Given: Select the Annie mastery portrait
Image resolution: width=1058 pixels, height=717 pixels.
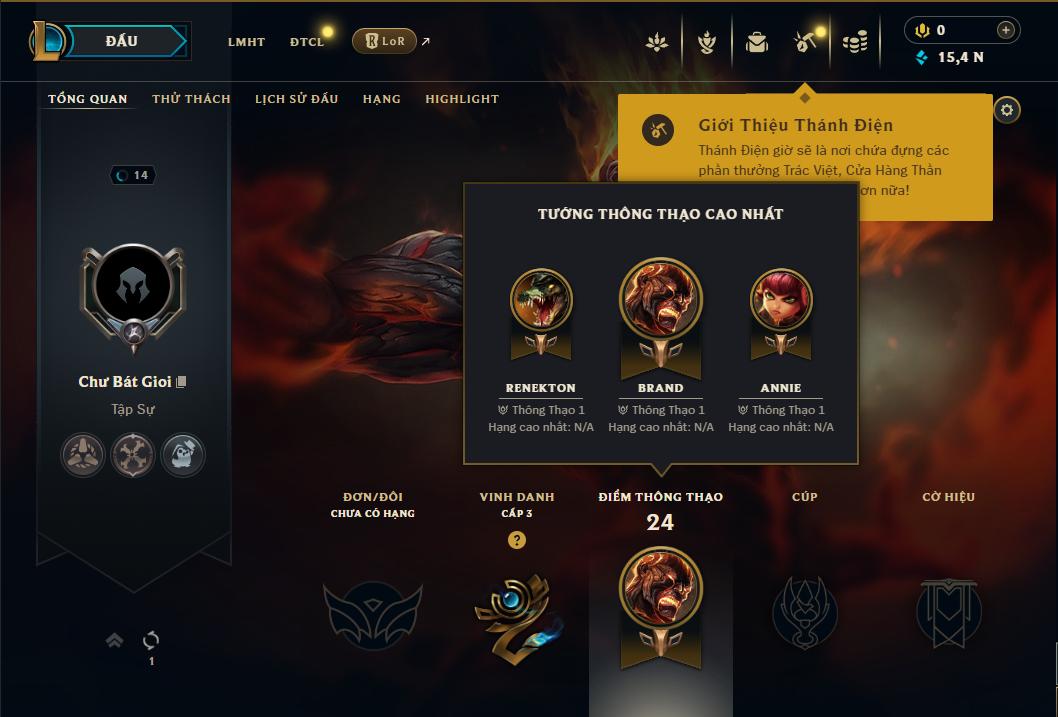Looking at the screenshot, I should (781, 300).
